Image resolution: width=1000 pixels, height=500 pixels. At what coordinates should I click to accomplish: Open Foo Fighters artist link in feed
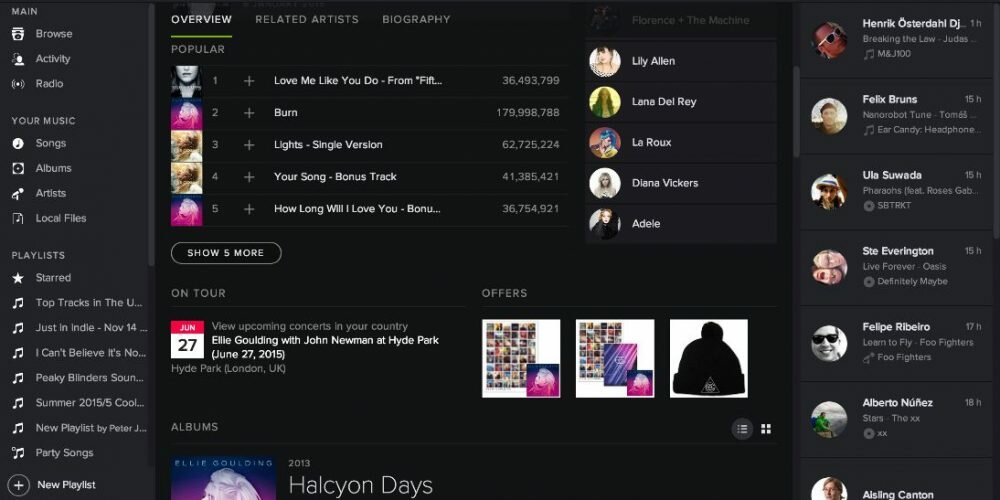[x=904, y=357]
